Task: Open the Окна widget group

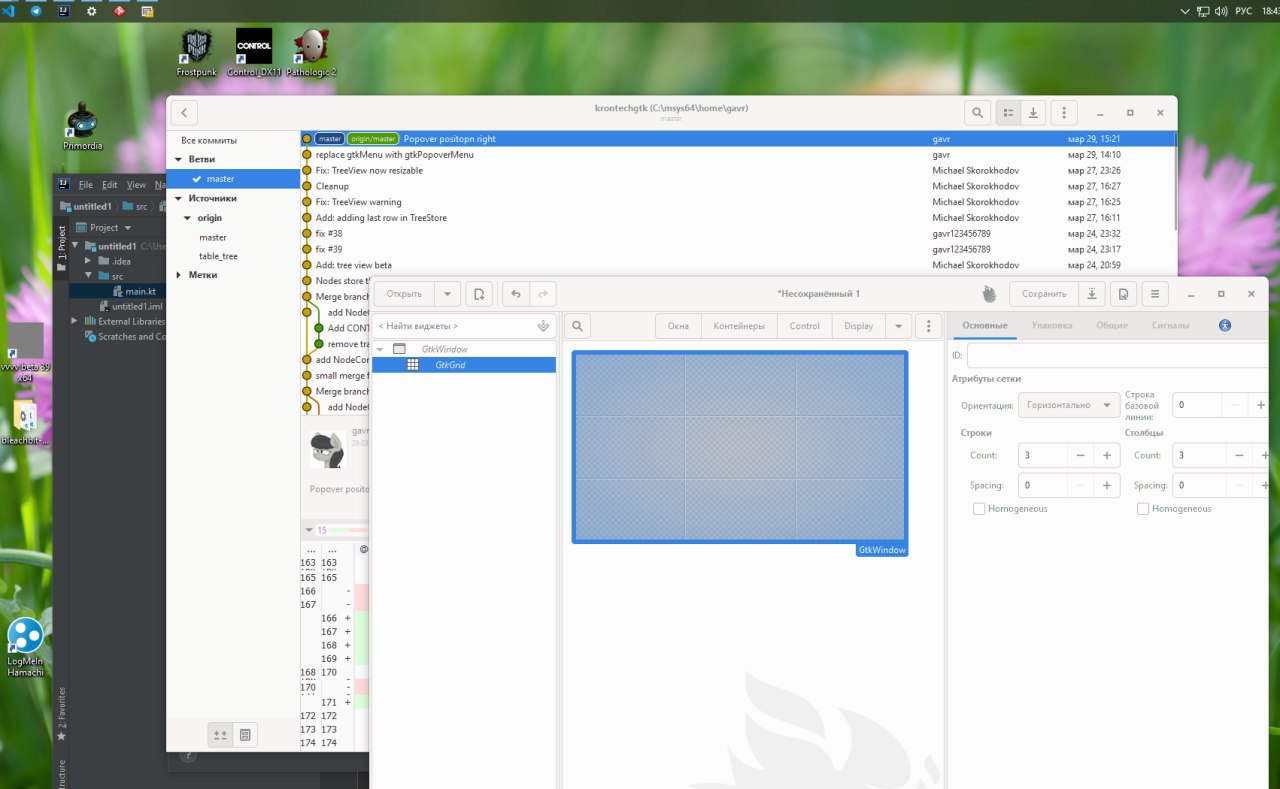Action: click(678, 326)
